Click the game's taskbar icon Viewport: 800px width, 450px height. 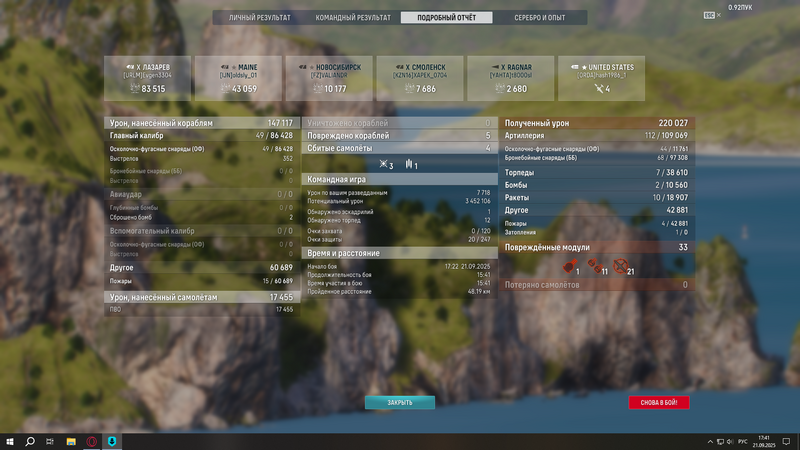click(x=112, y=441)
